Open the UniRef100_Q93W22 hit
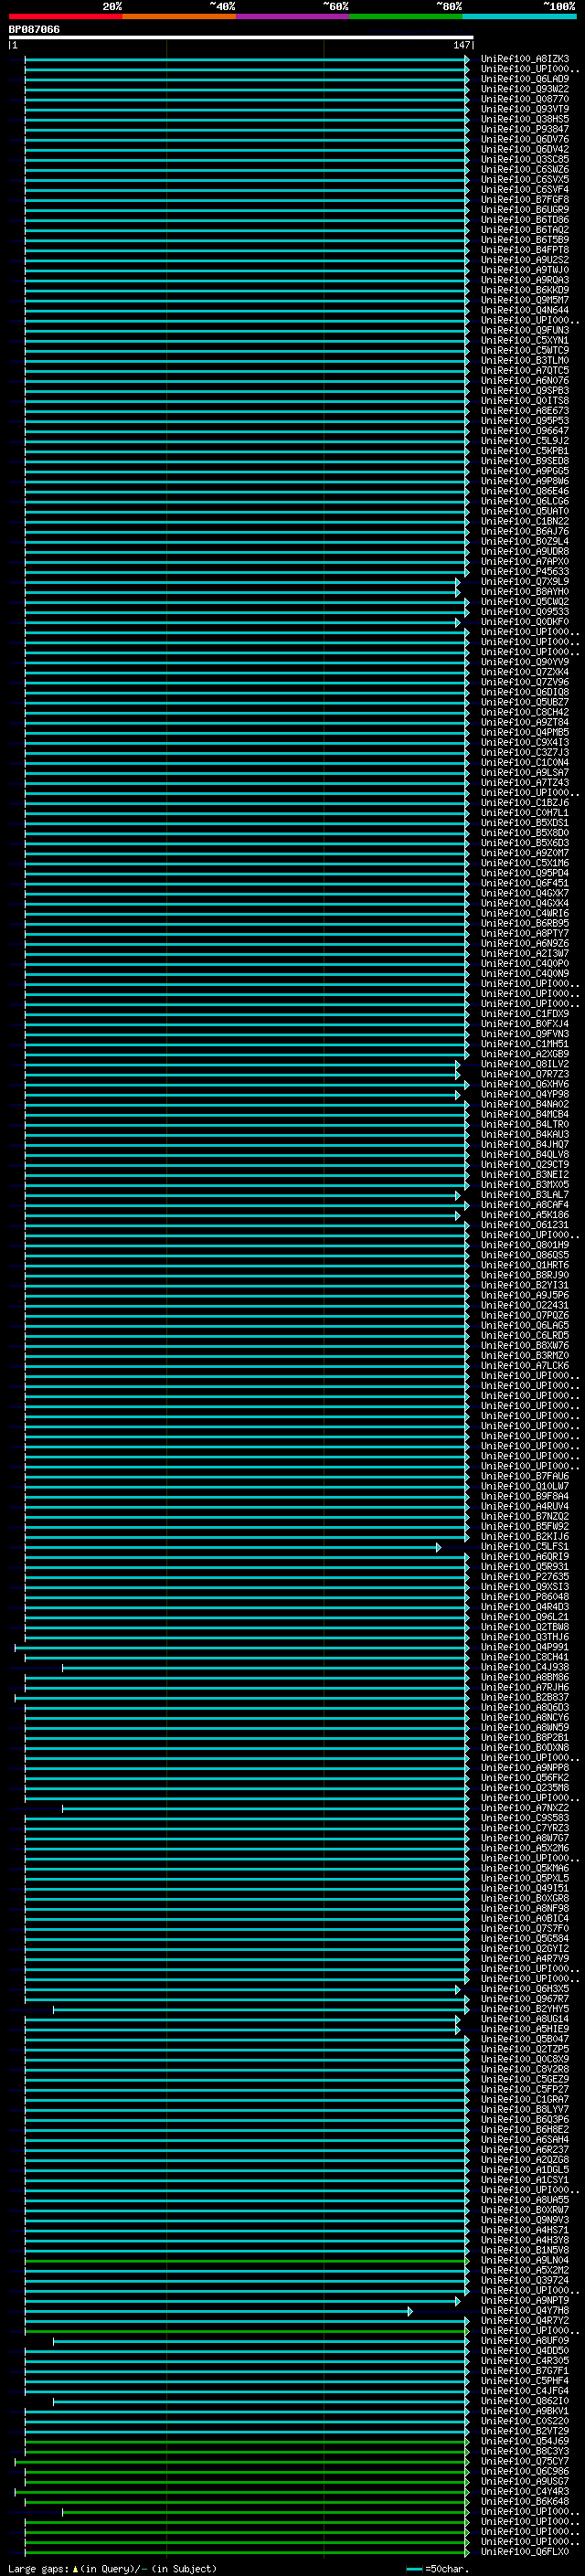The width and height of the screenshot is (585, 2576). coord(525,89)
